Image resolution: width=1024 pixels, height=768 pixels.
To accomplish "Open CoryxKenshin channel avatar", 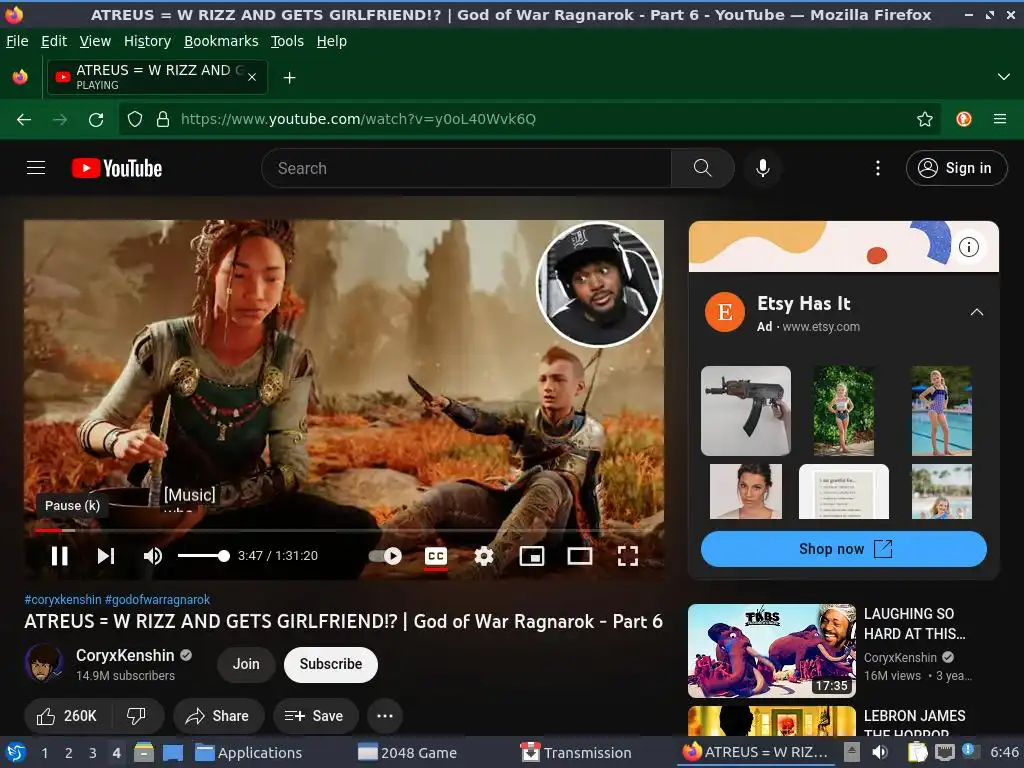I will [x=44, y=662].
